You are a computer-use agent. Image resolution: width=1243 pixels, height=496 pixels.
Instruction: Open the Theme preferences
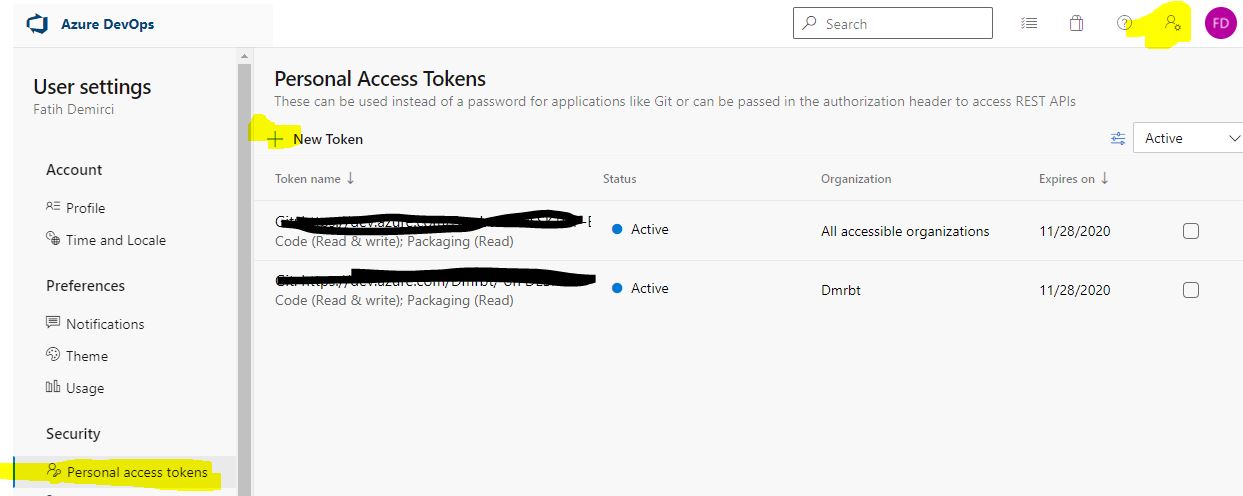[x=77, y=356]
